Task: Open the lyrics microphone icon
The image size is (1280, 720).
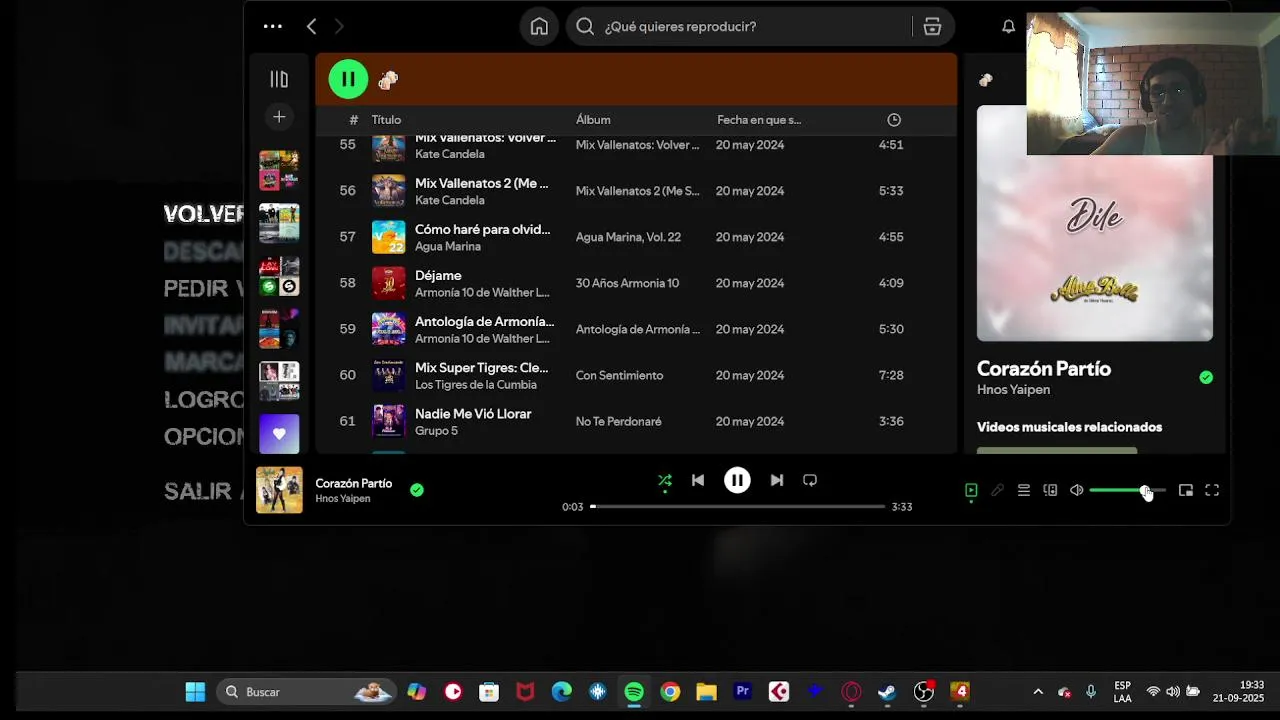Action: [x=997, y=491]
